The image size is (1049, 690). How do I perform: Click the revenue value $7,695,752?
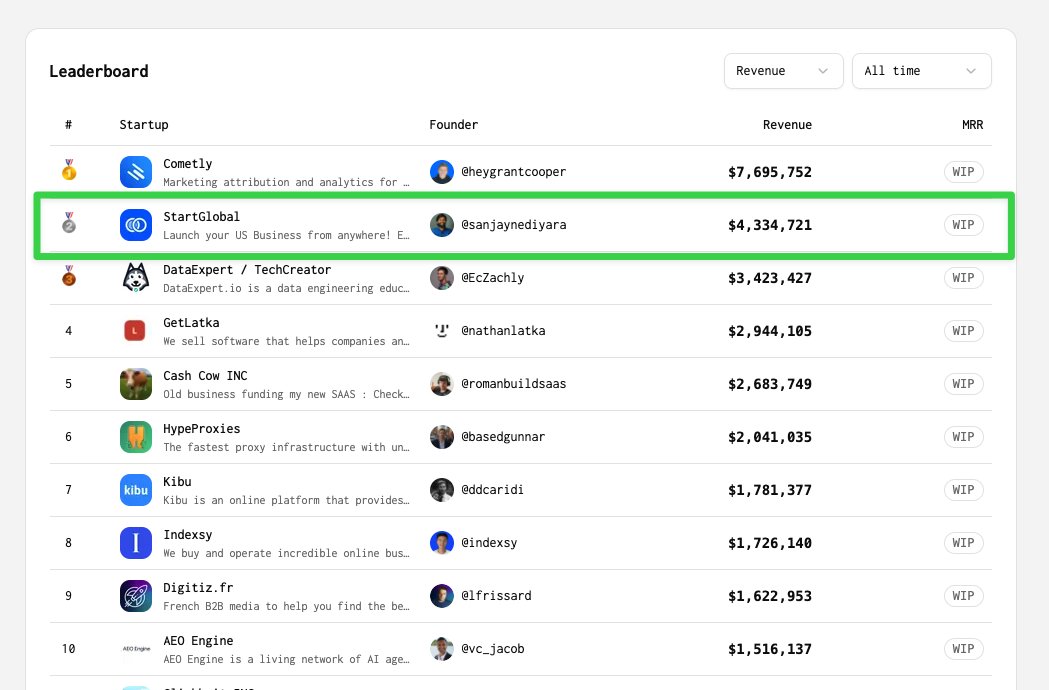point(770,172)
